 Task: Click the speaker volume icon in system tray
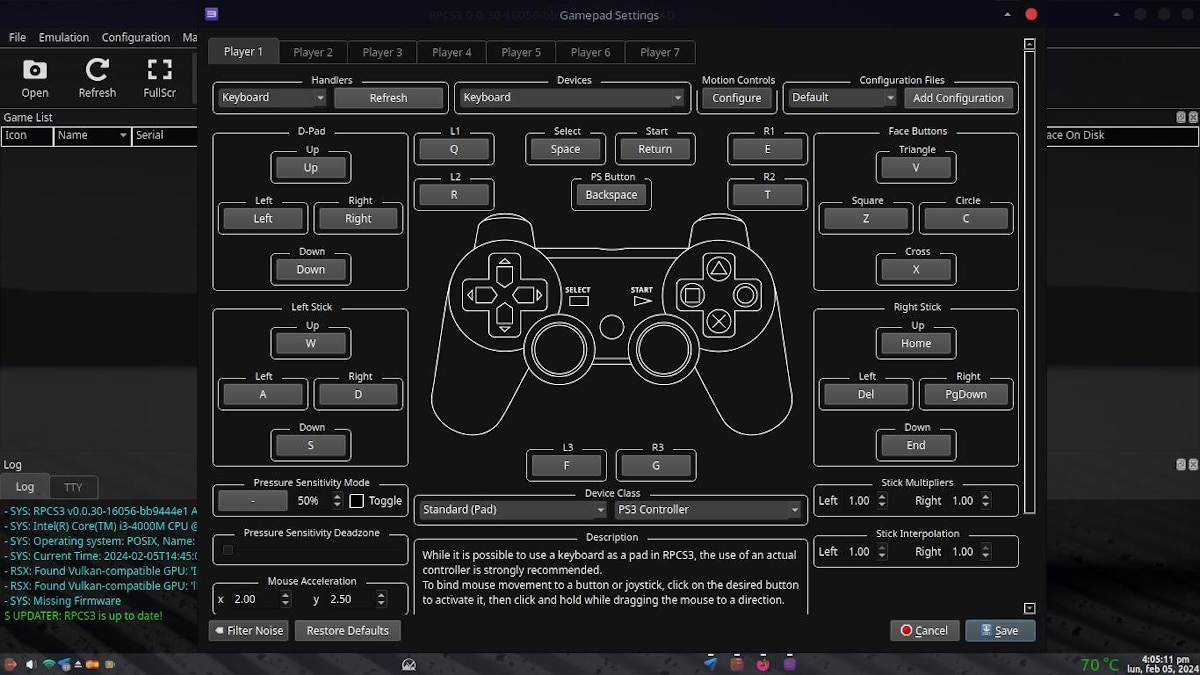(31, 664)
